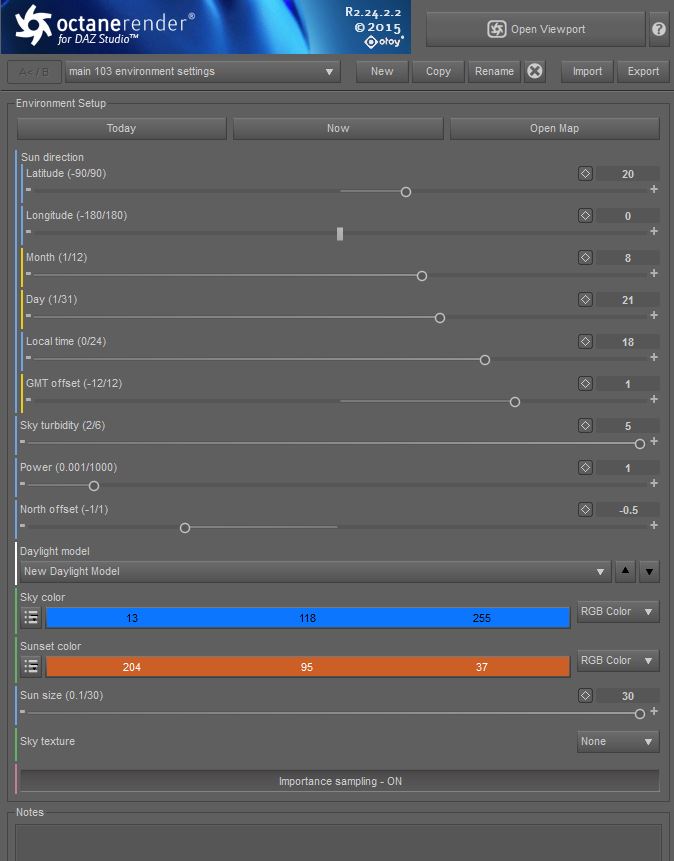This screenshot has width=674, height=861.
Task: Toggle the Importance sampling ON button
Action: click(339, 781)
